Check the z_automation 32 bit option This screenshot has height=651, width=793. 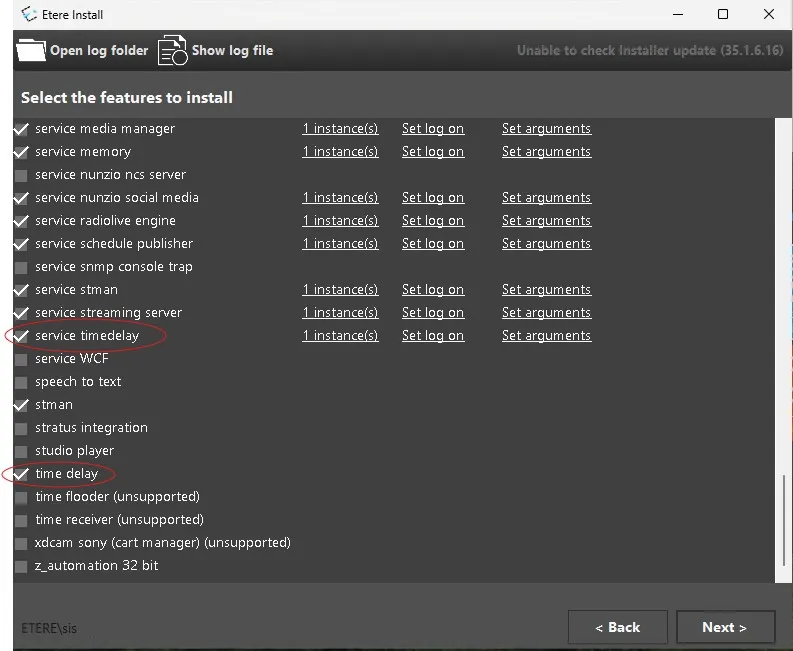pyautogui.click(x=21, y=566)
